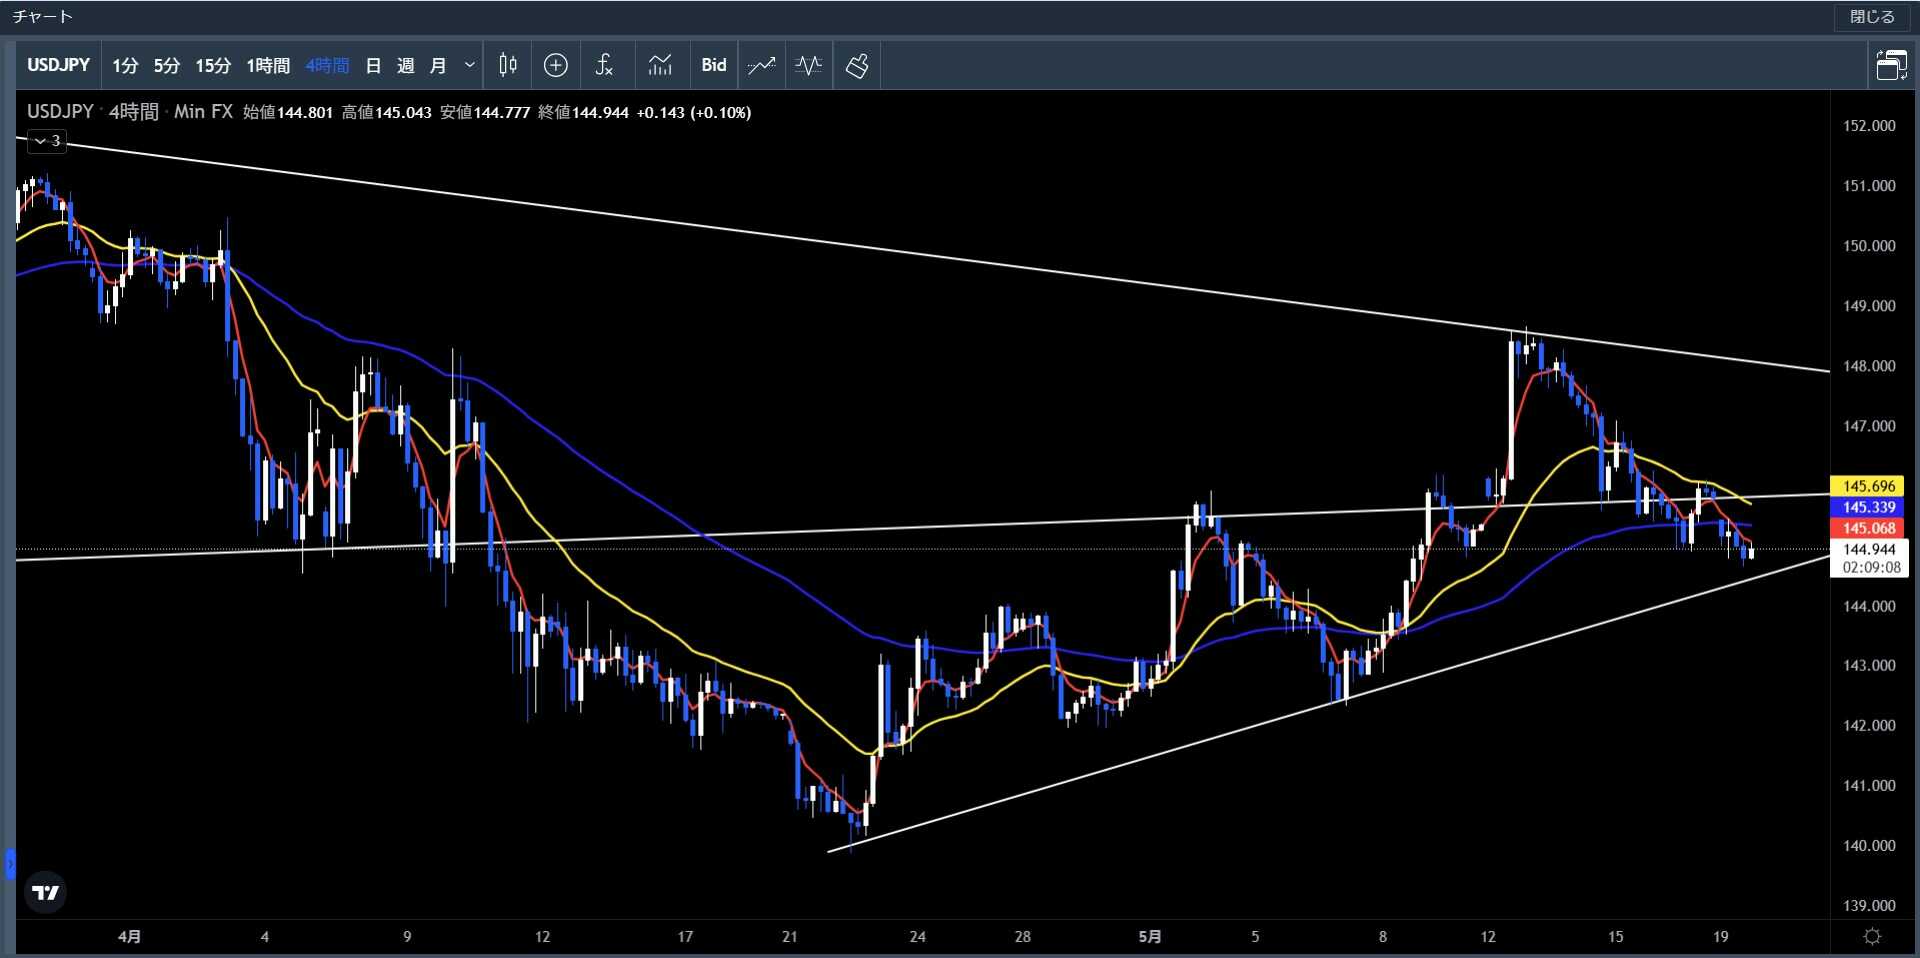The width and height of the screenshot is (1920, 958).
Task: Open chart settings gear at bottom right
Action: point(1873,937)
